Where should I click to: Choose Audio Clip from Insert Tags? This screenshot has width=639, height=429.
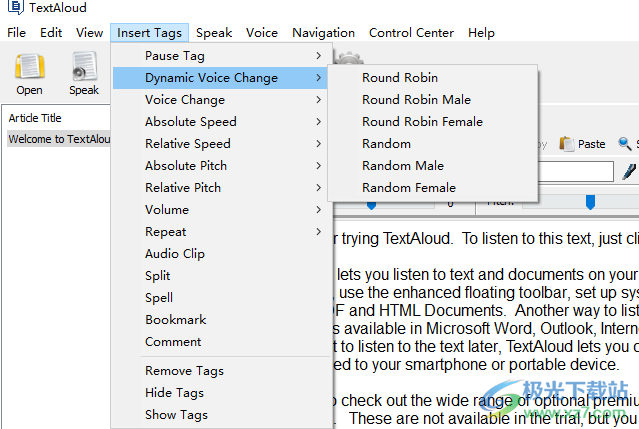click(220, 254)
